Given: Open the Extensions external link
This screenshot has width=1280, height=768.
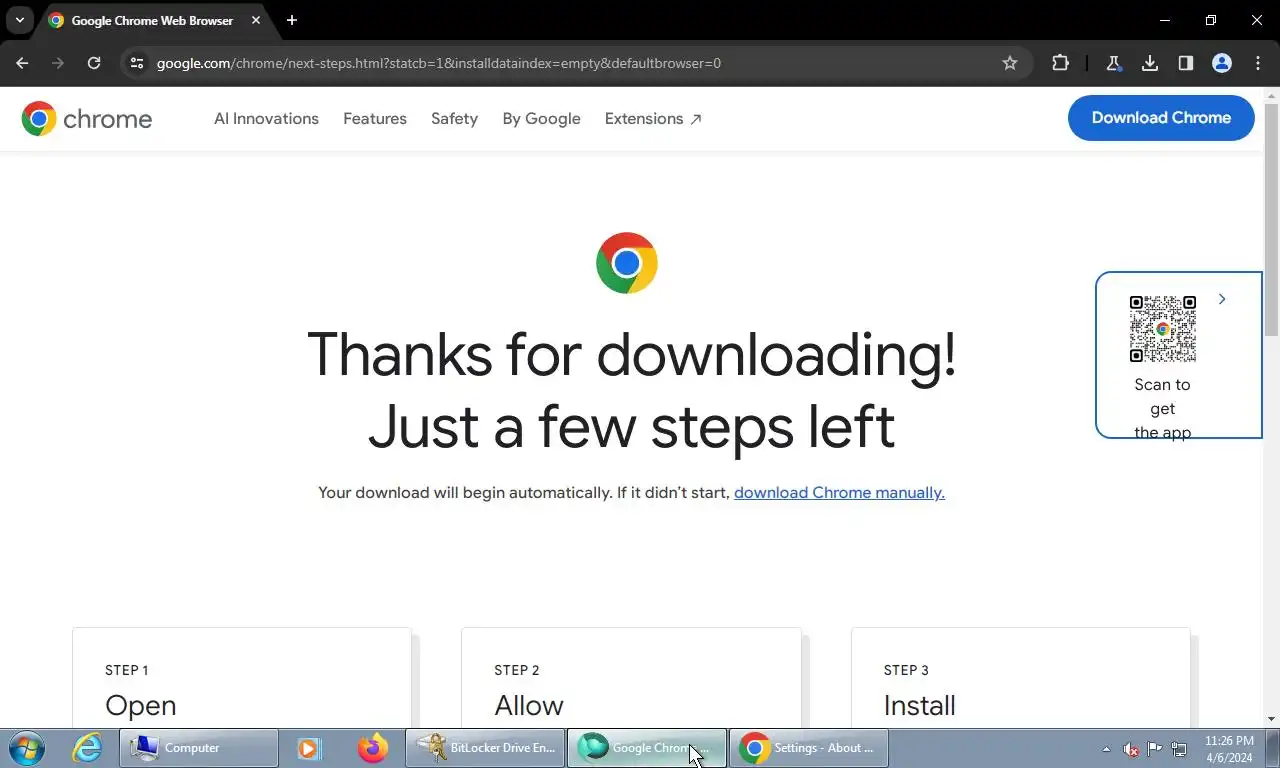Looking at the screenshot, I should 653,118.
